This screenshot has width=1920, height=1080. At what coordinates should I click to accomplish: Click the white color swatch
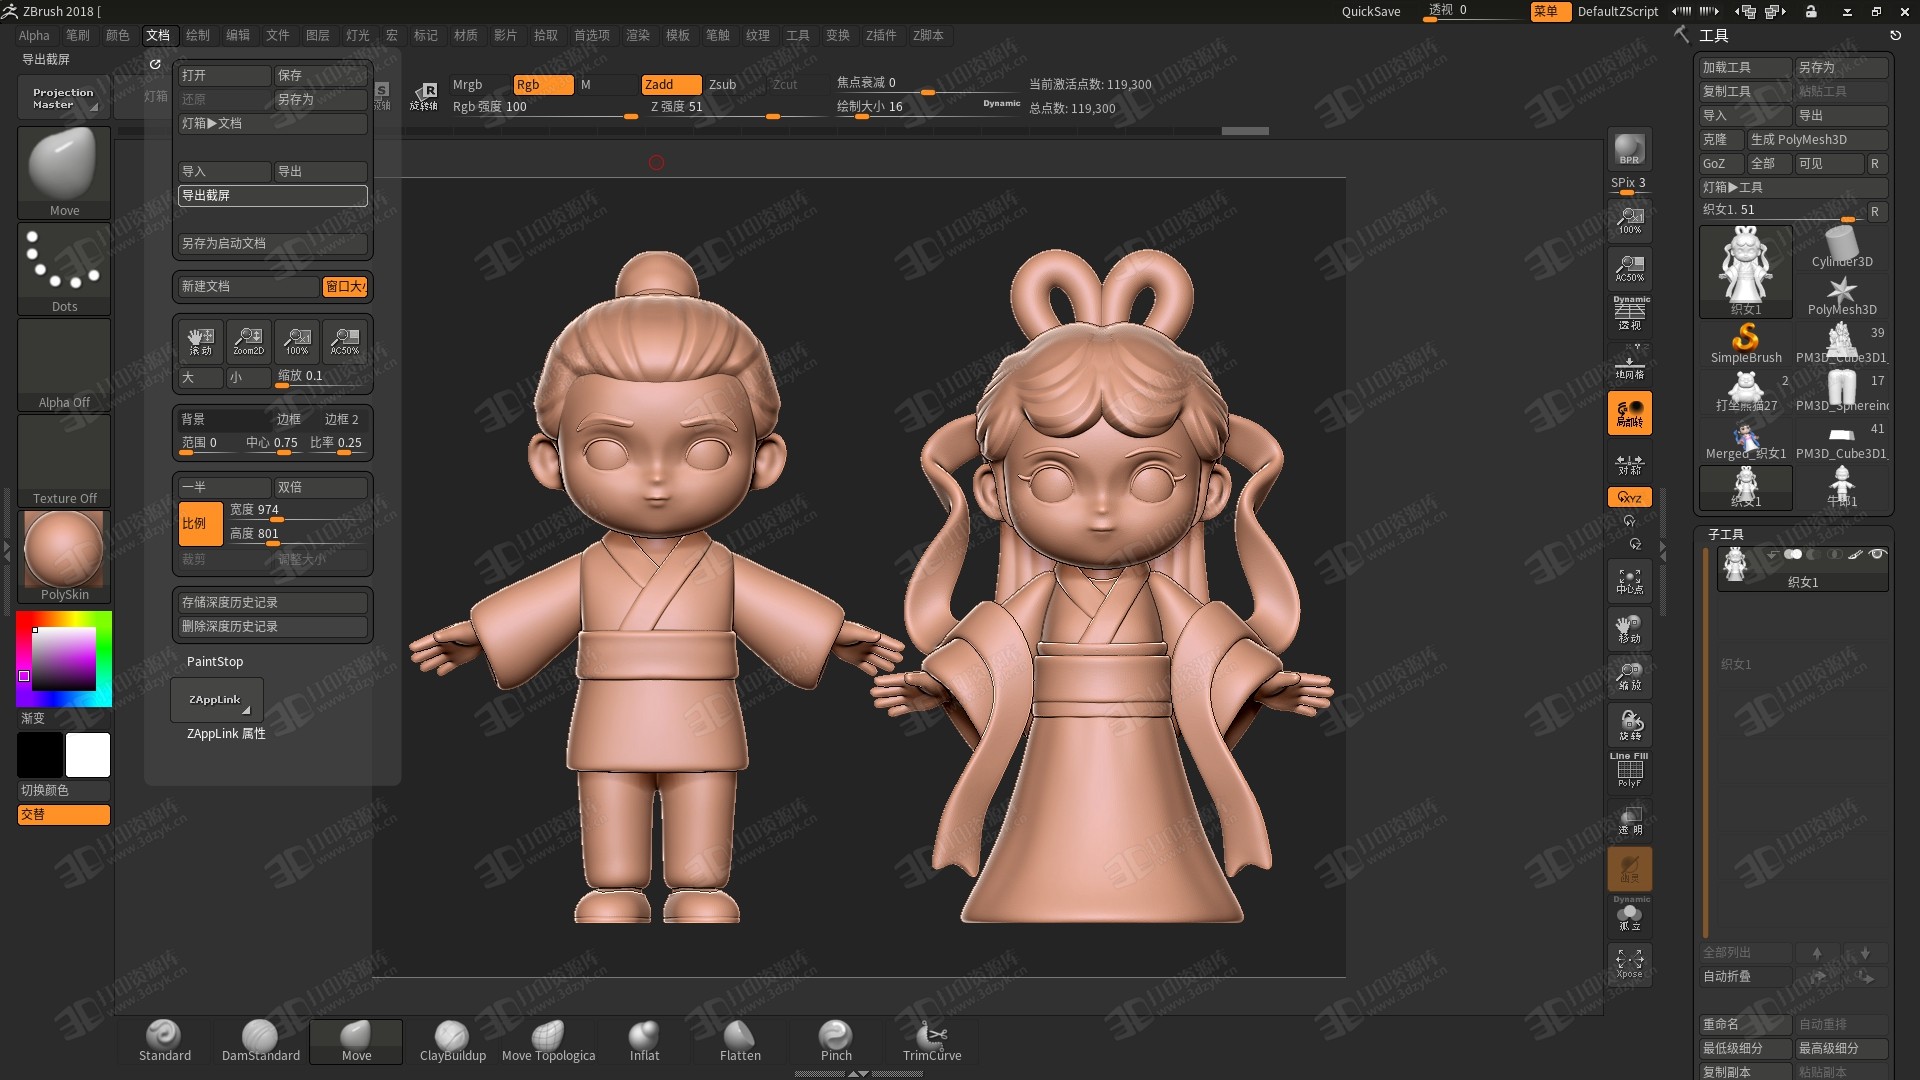tap(88, 755)
